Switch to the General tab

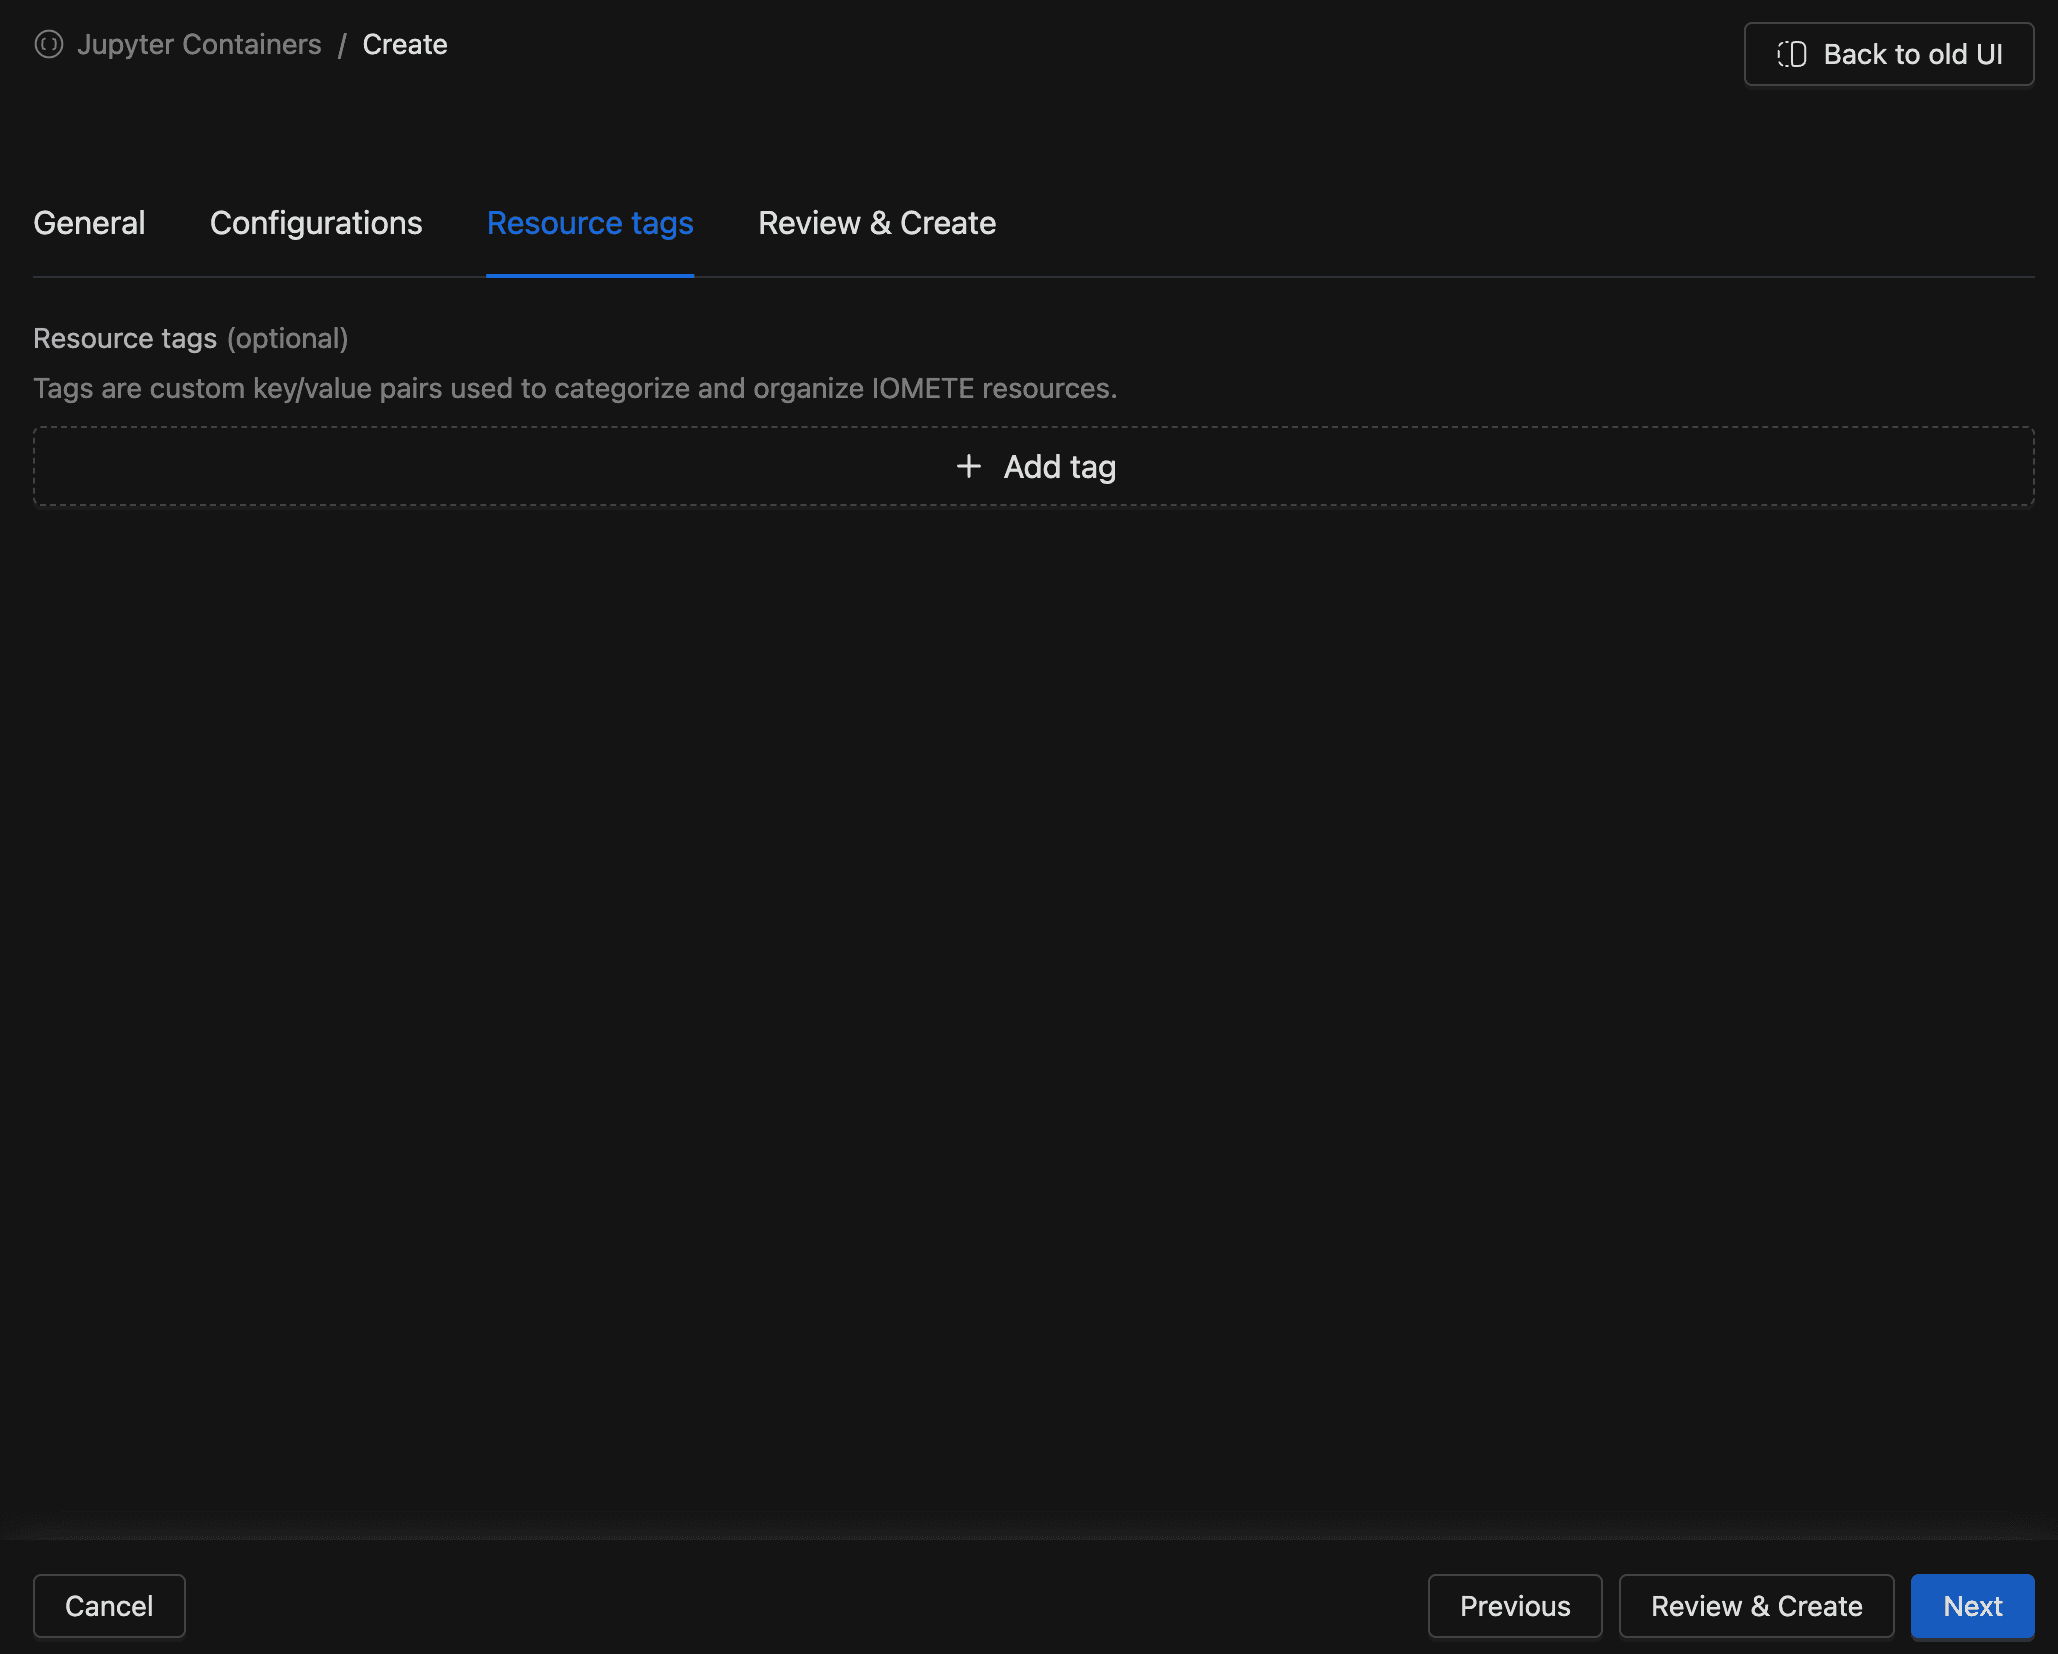click(x=89, y=223)
